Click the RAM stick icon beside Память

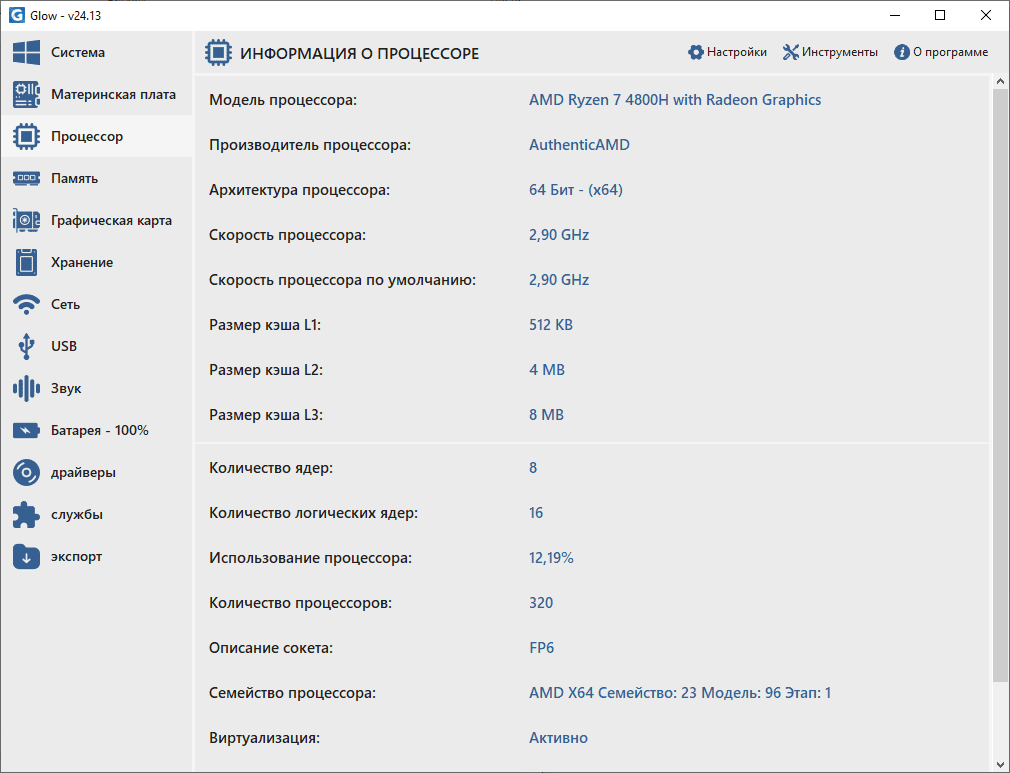pyautogui.click(x=26, y=179)
